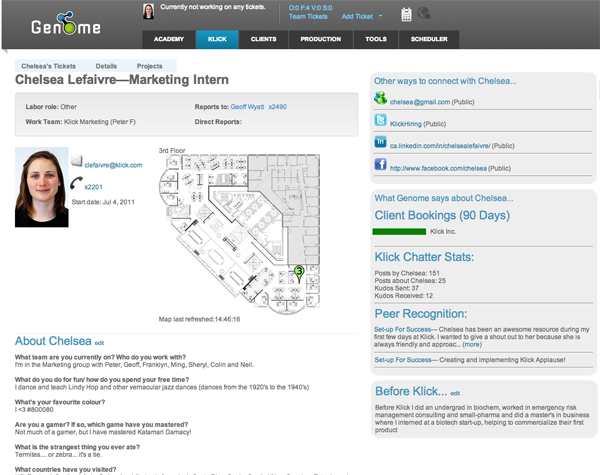Open the PRODUCTION menu tab
The width and height of the screenshot is (600, 475).
321,39
